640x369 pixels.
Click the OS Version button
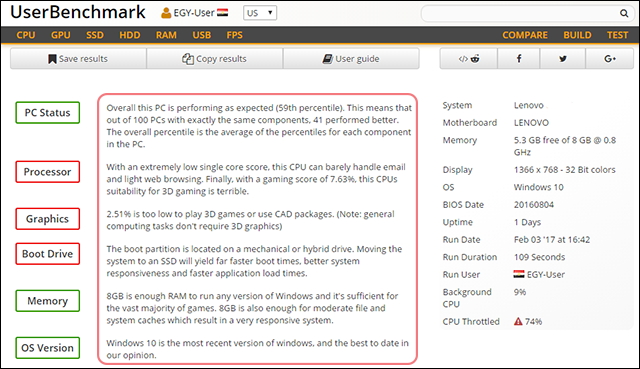pos(48,348)
